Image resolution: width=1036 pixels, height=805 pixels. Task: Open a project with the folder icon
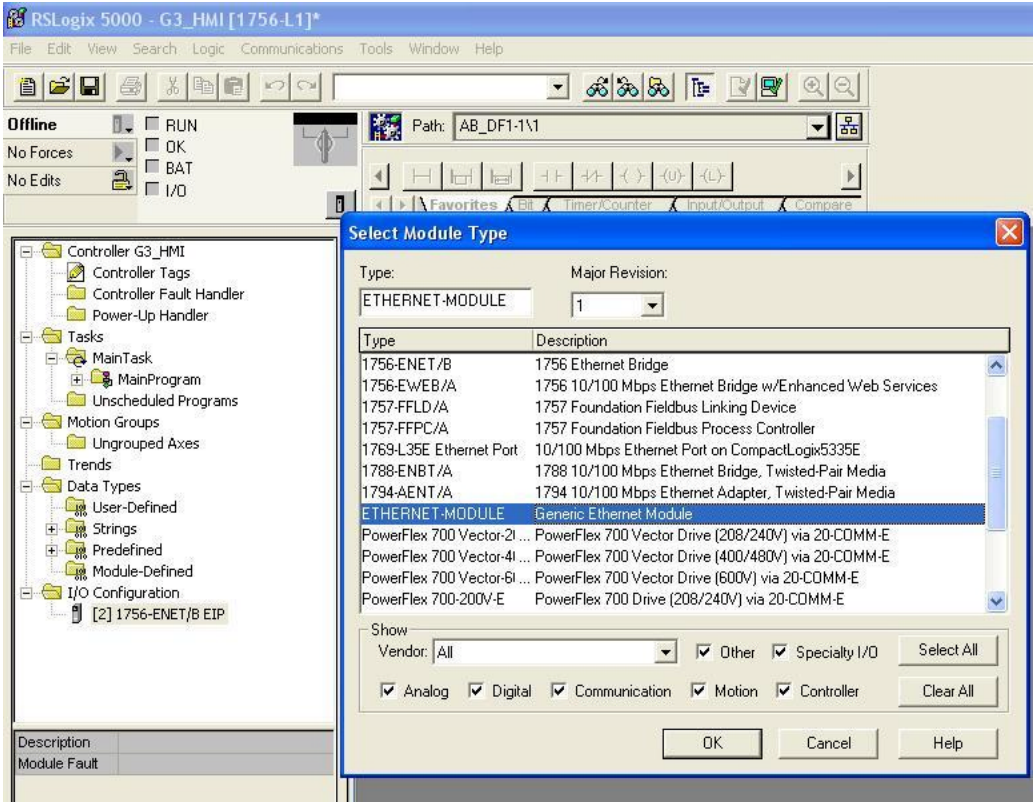(59, 87)
